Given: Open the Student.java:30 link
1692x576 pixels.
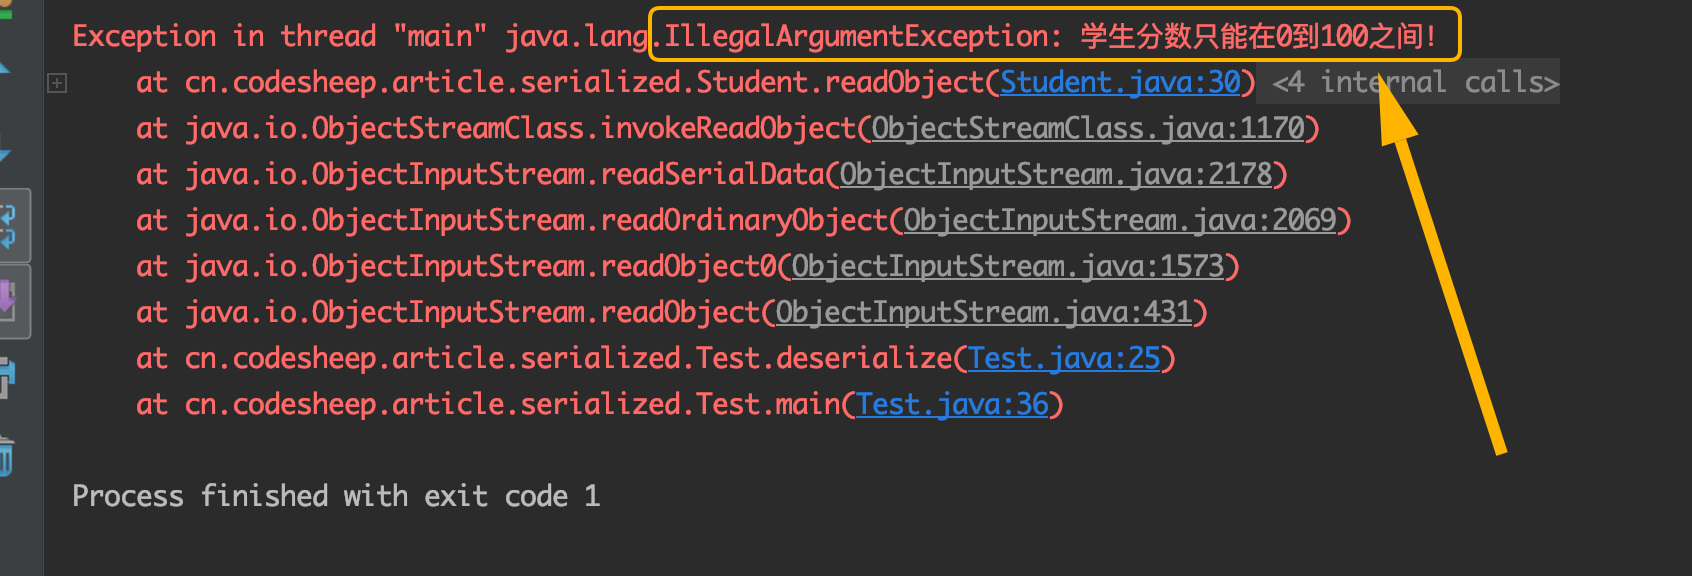Looking at the screenshot, I should (1120, 82).
